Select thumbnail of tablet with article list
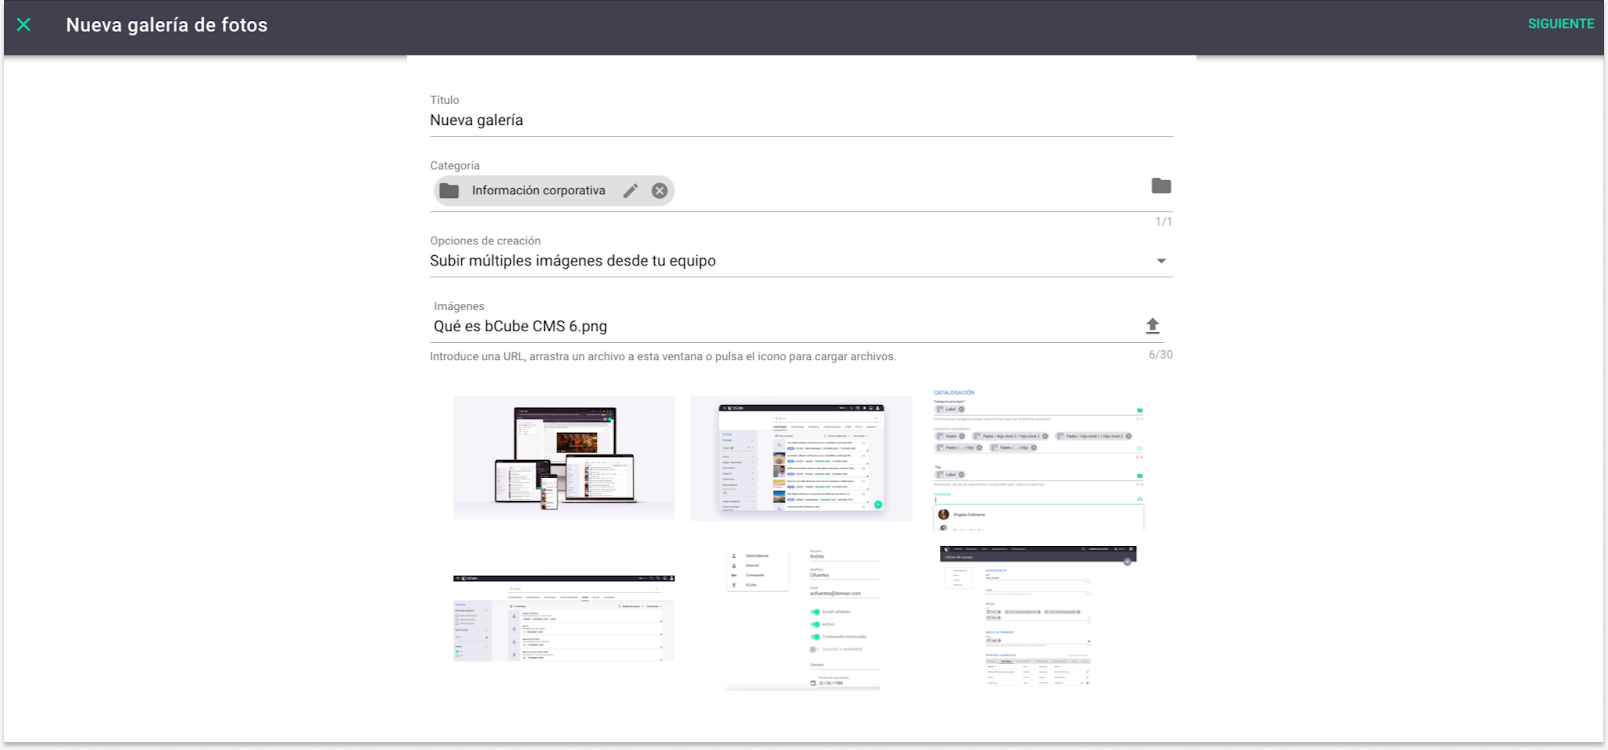The width and height of the screenshot is (1608, 750). coord(801,458)
